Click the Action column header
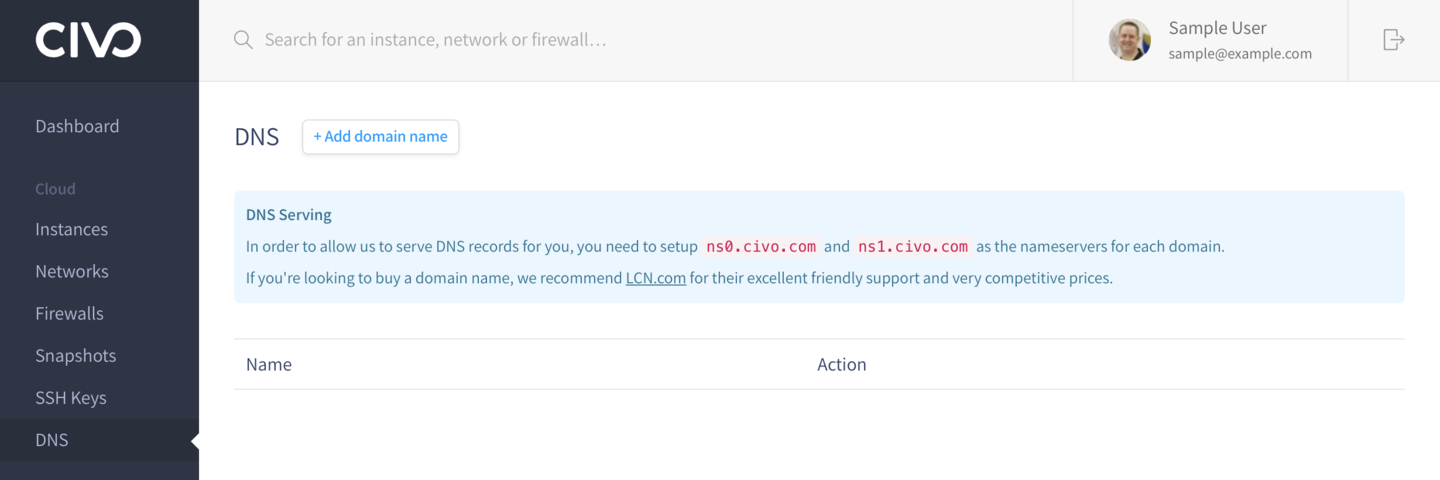Screen dimensions: 1440x480 tap(842, 364)
